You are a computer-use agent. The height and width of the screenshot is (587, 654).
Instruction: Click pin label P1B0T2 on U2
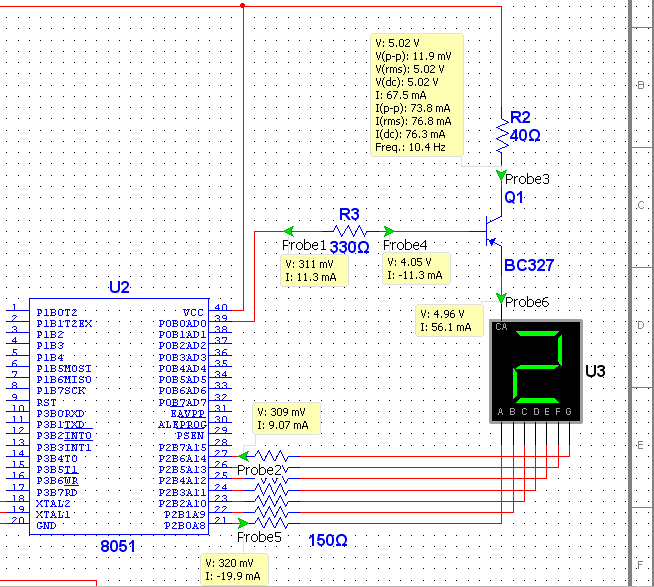[x=57, y=312]
